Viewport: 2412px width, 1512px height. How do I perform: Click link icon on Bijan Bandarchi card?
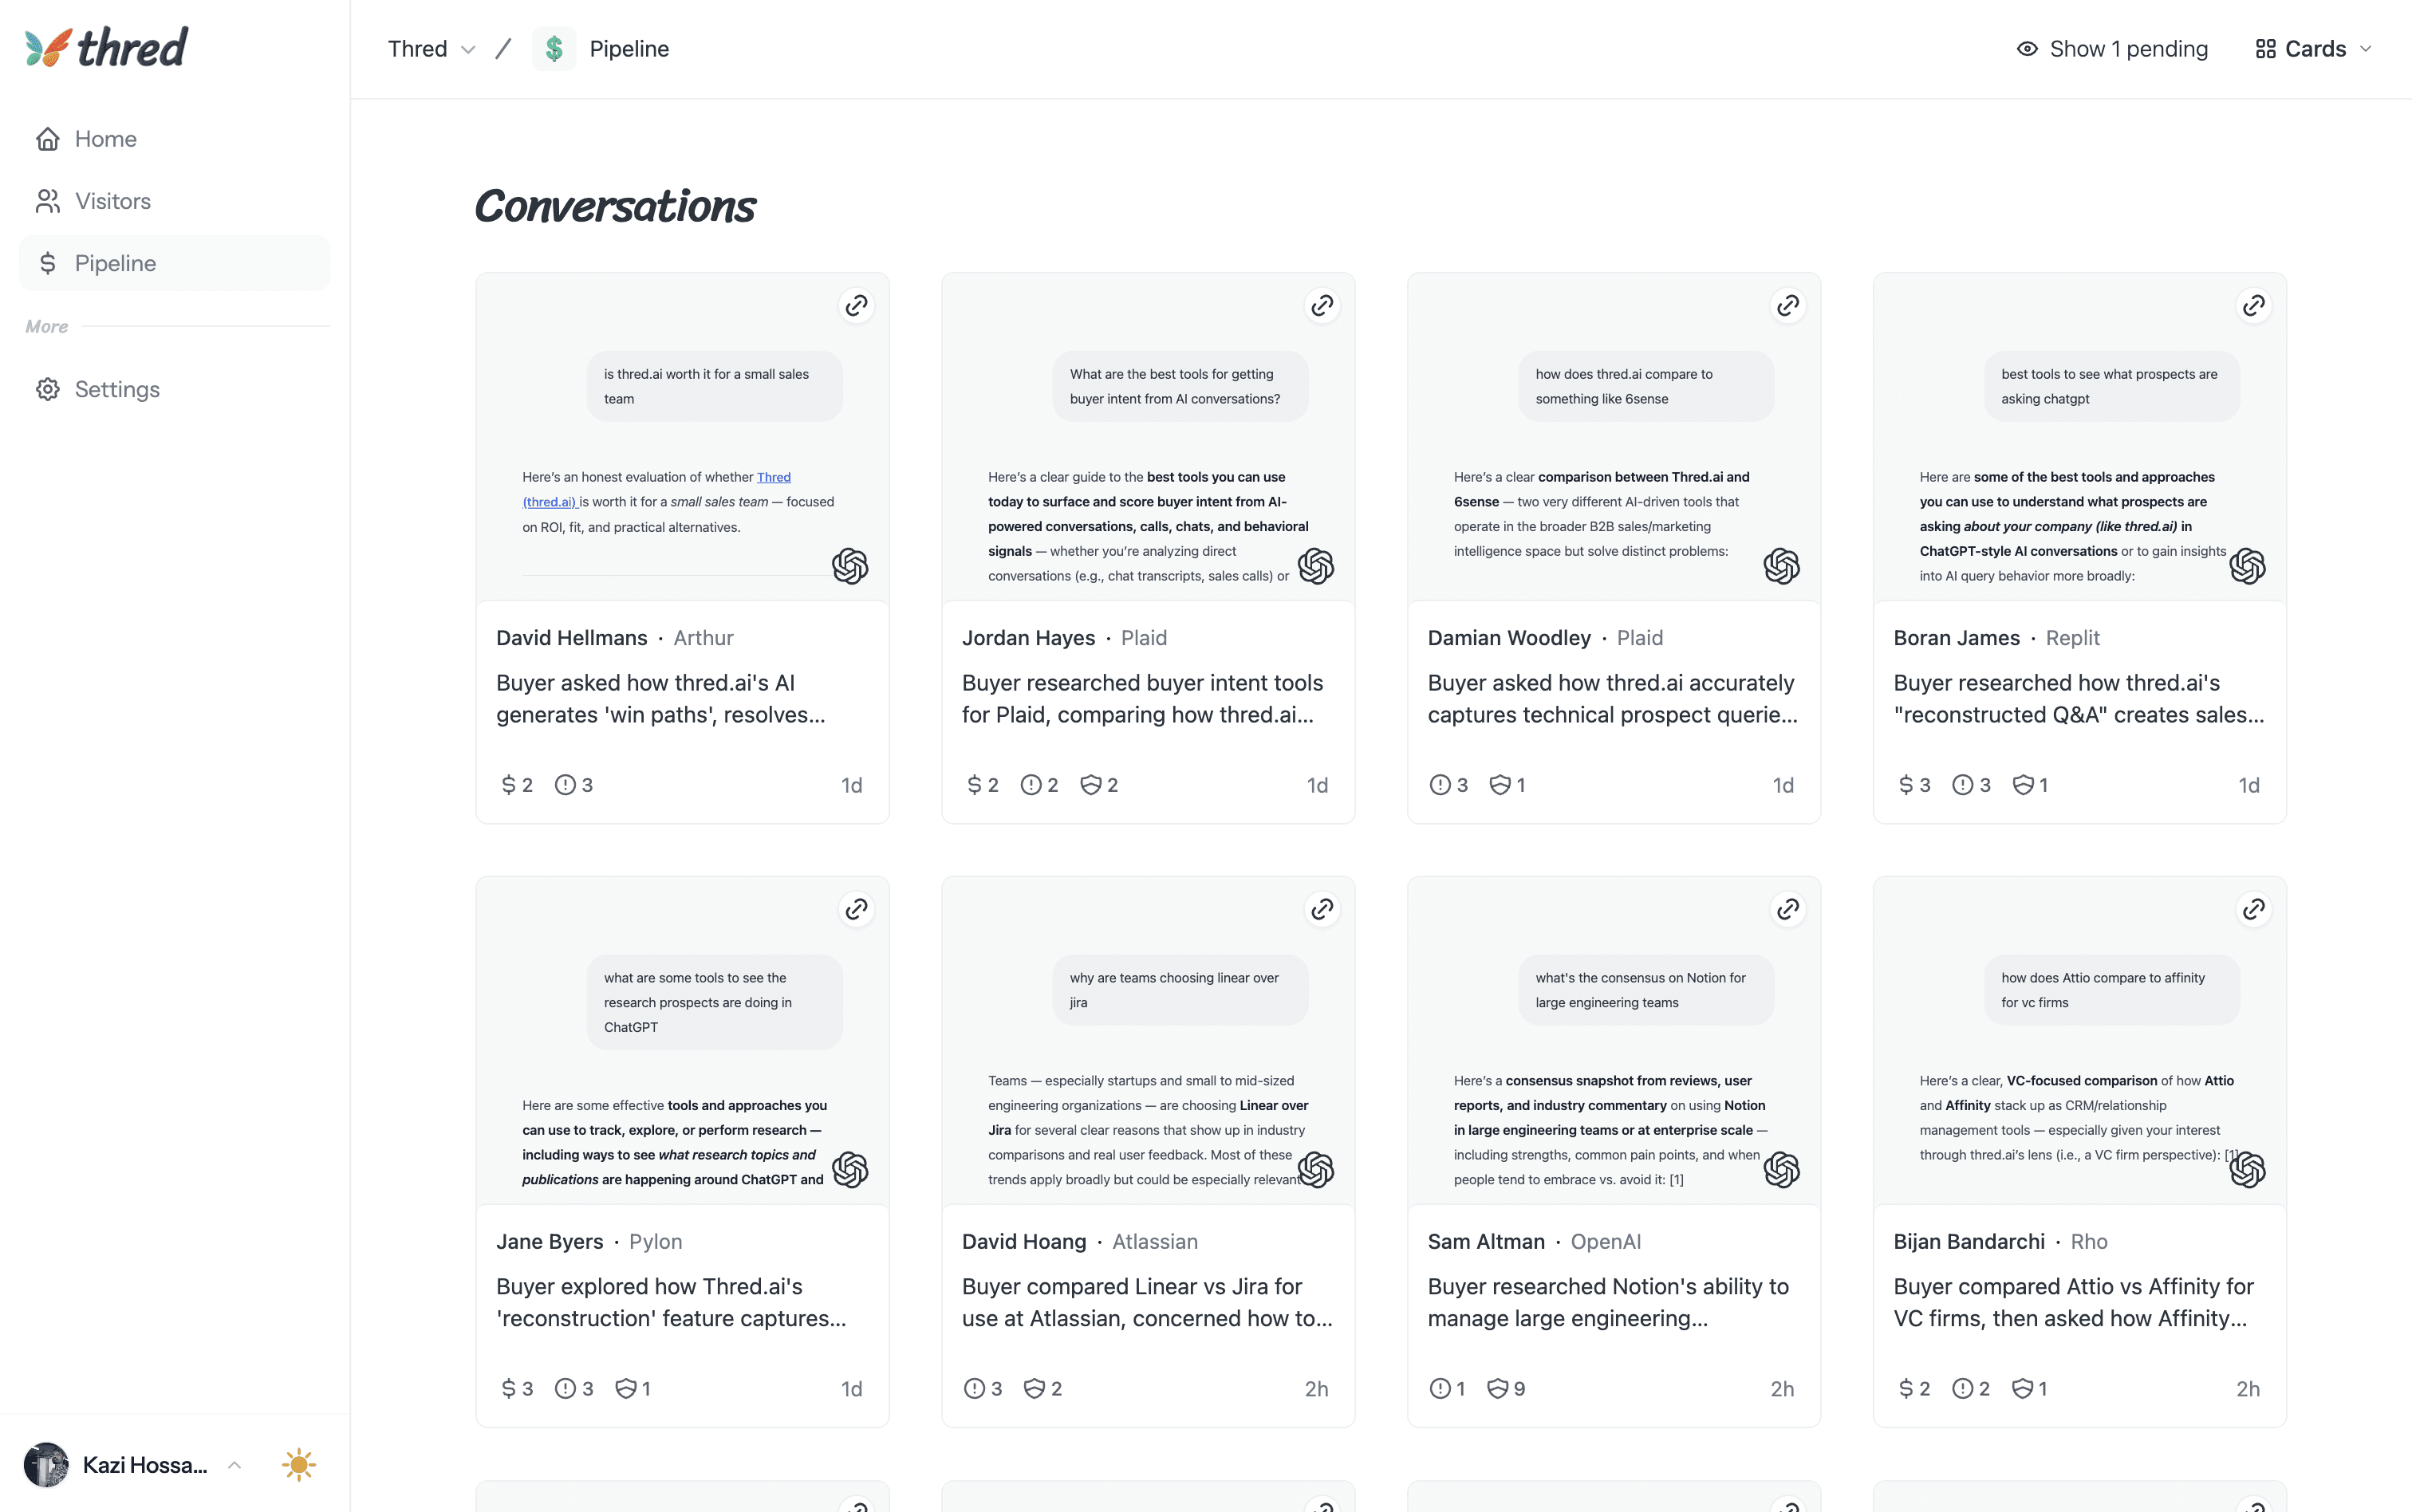click(x=2253, y=909)
